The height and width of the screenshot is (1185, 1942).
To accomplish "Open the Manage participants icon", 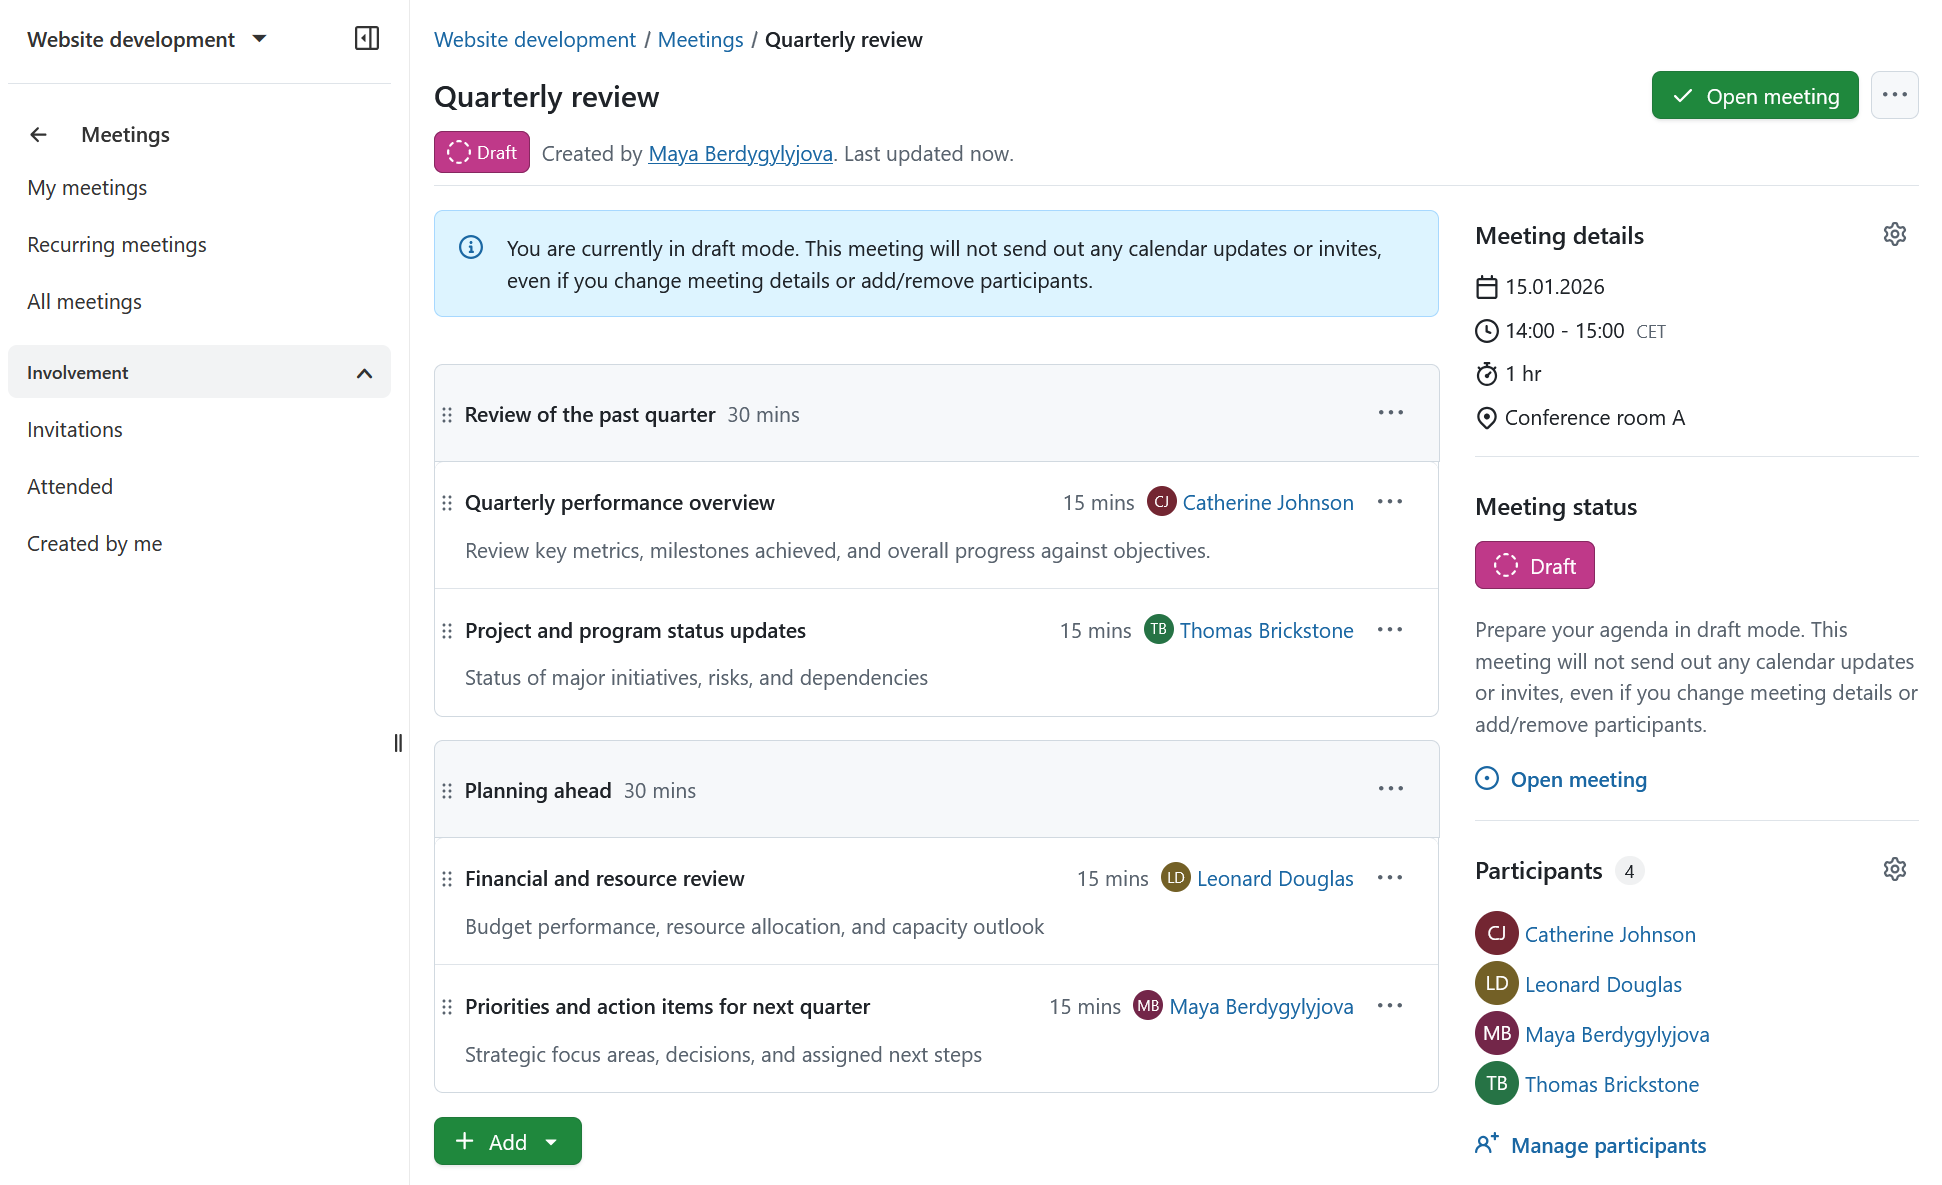I will click(x=1487, y=1144).
